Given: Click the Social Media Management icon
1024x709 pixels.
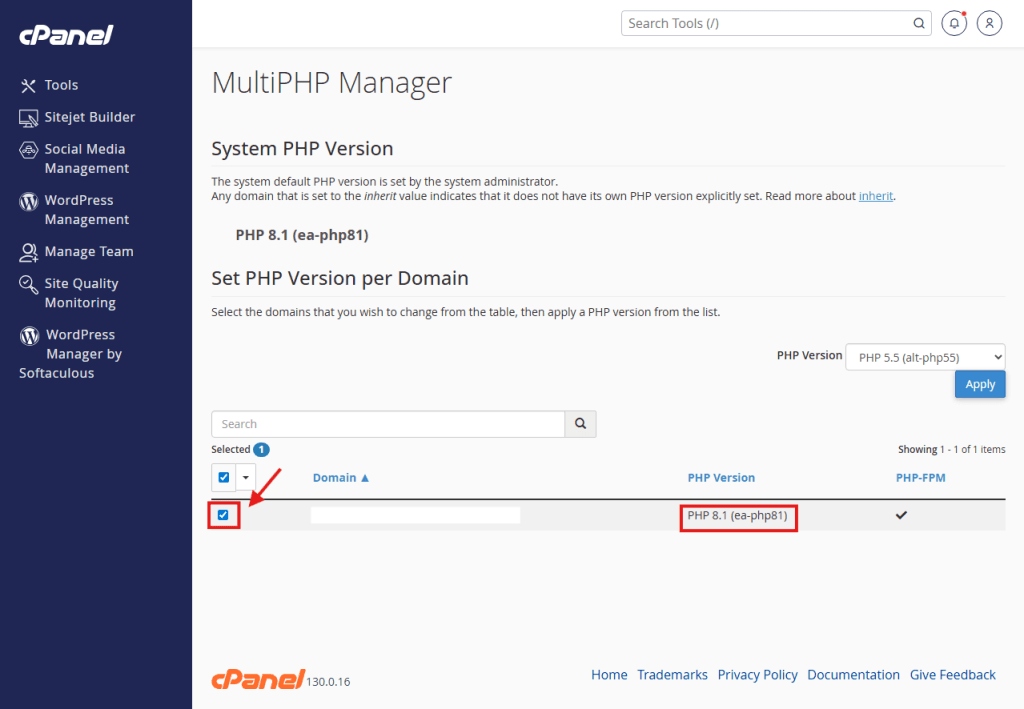Looking at the screenshot, I should coord(29,150).
